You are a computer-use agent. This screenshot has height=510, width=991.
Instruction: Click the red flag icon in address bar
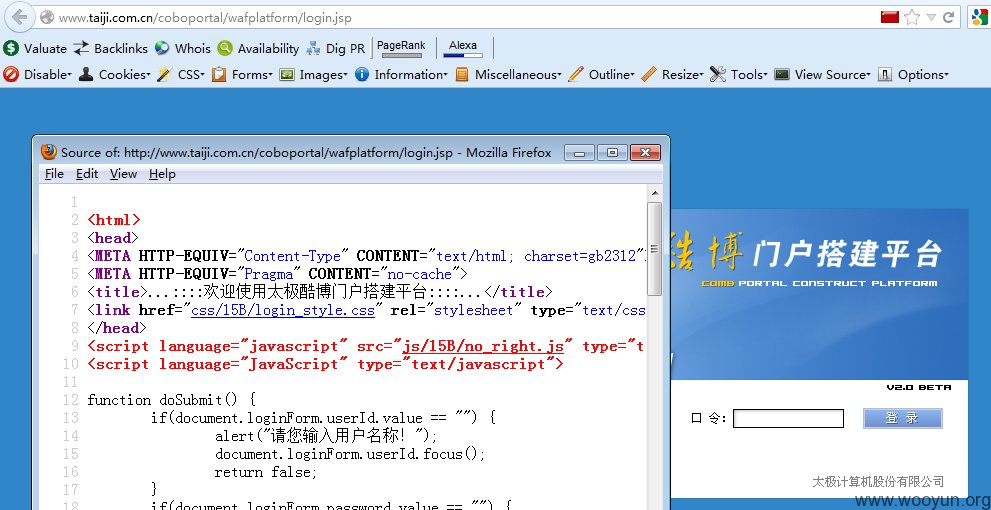pyautogui.click(x=890, y=17)
